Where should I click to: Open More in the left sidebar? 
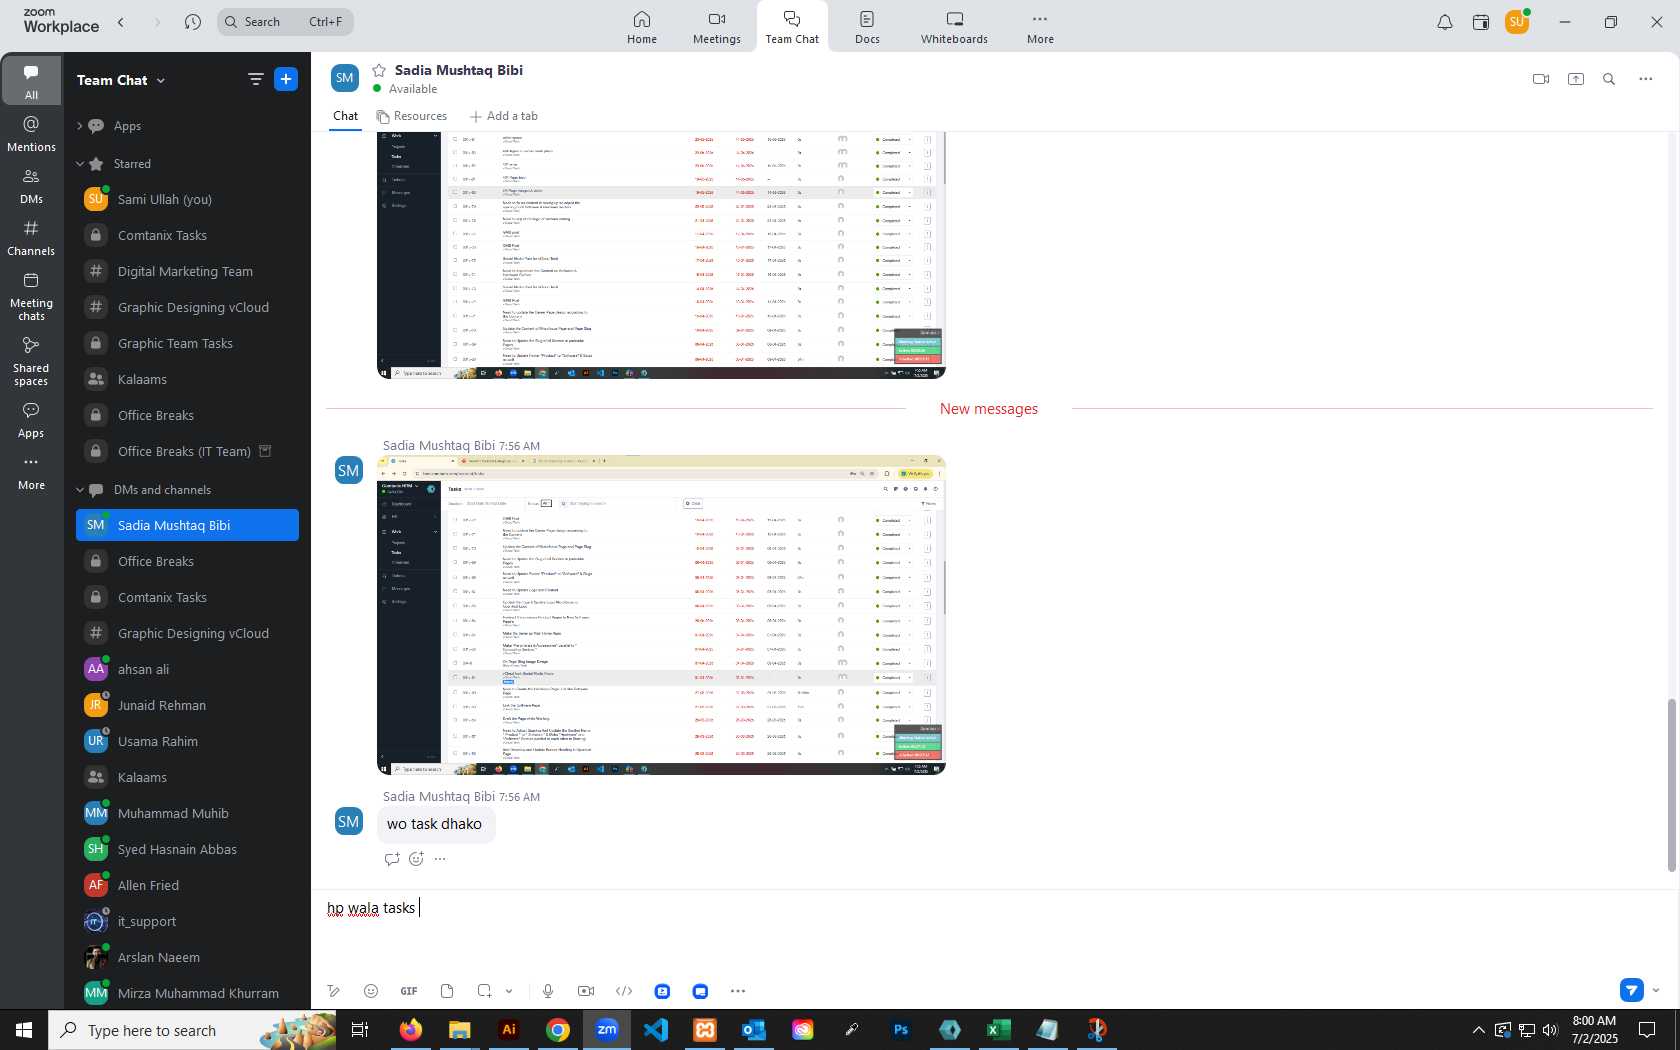click(31, 473)
